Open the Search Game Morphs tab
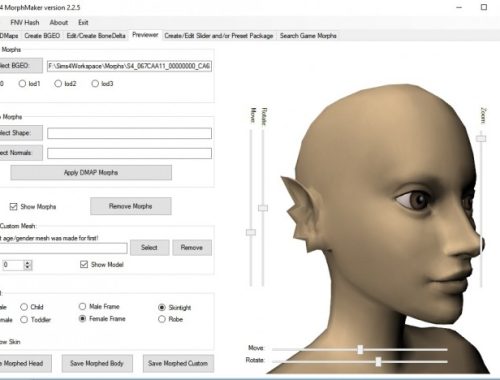Viewport: 500px width, 380px height. (308, 36)
